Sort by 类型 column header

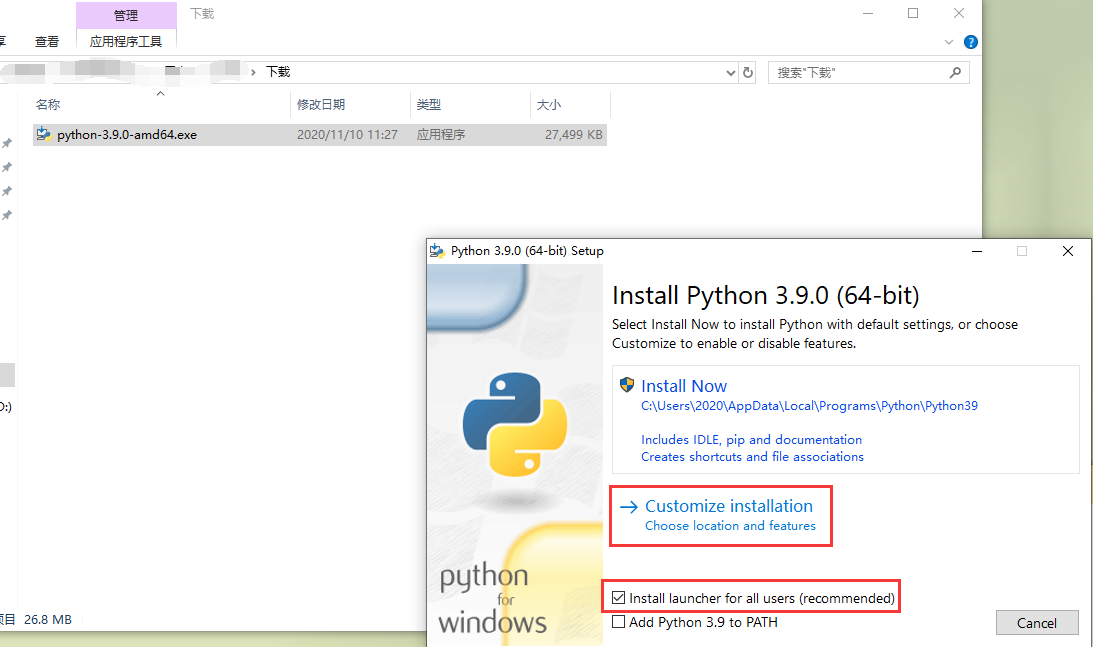tap(429, 105)
